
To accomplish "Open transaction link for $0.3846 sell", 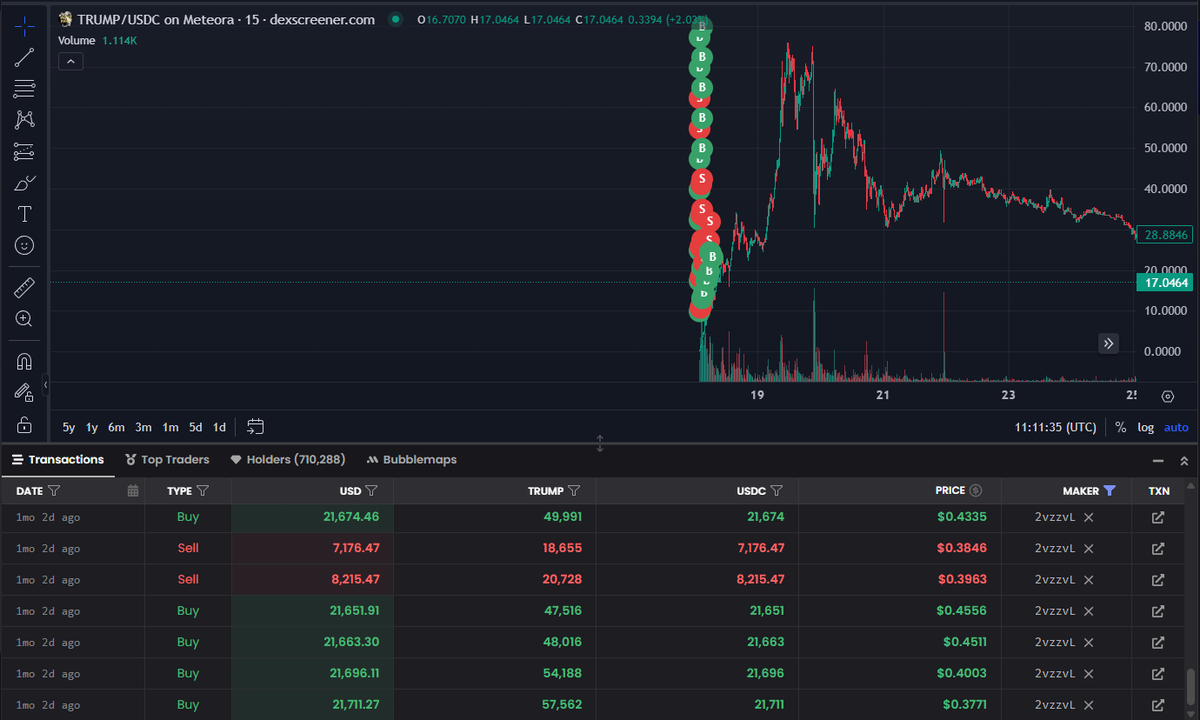I will click(1158, 548).
